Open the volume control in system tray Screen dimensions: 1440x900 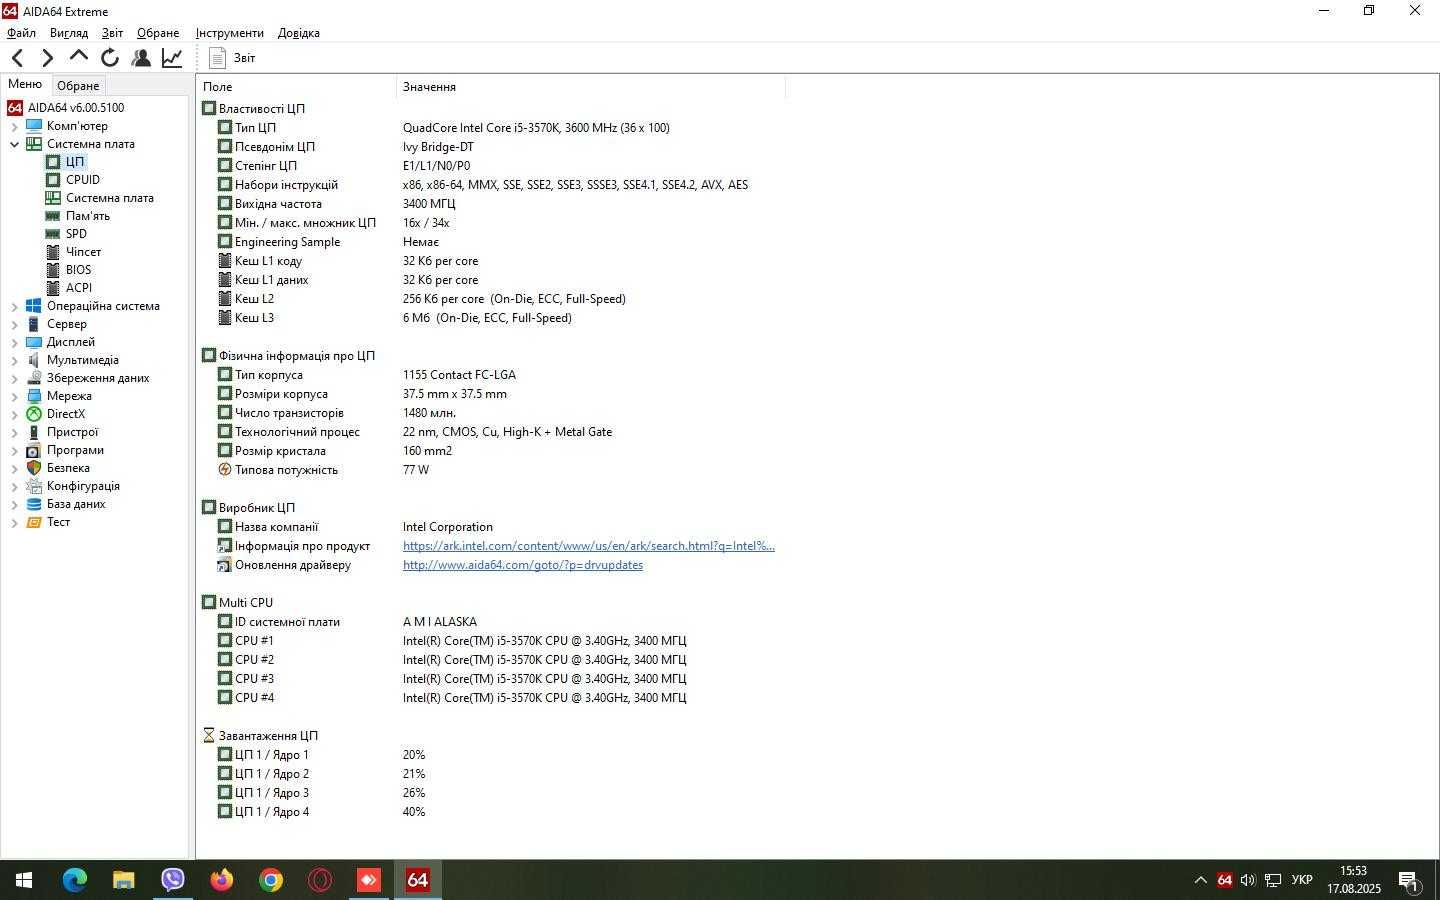pos(1248,881)
